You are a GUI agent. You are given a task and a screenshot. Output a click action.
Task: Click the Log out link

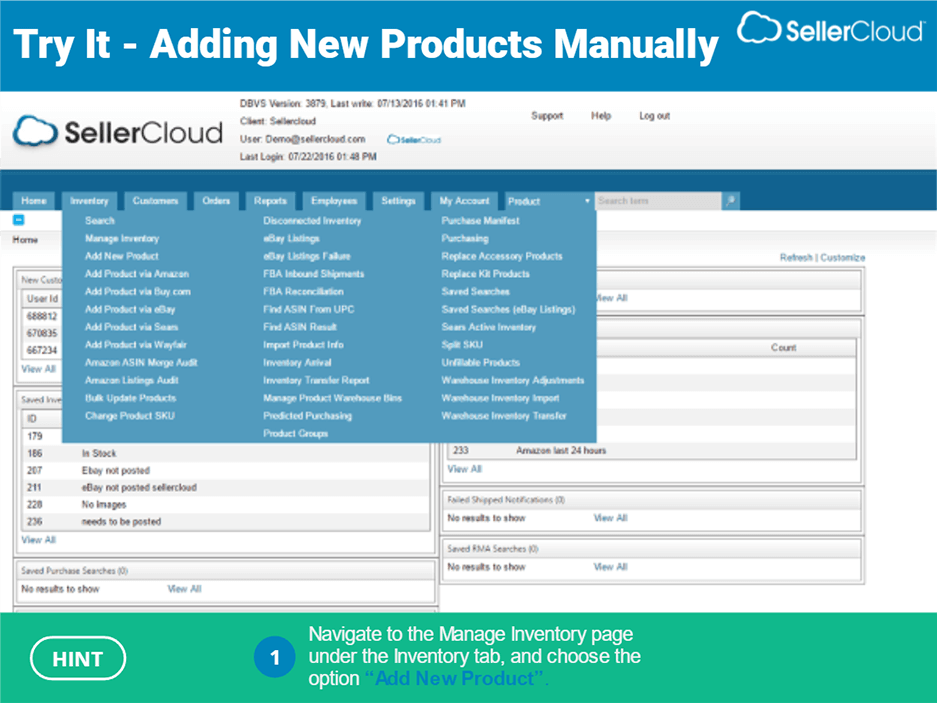654,115
